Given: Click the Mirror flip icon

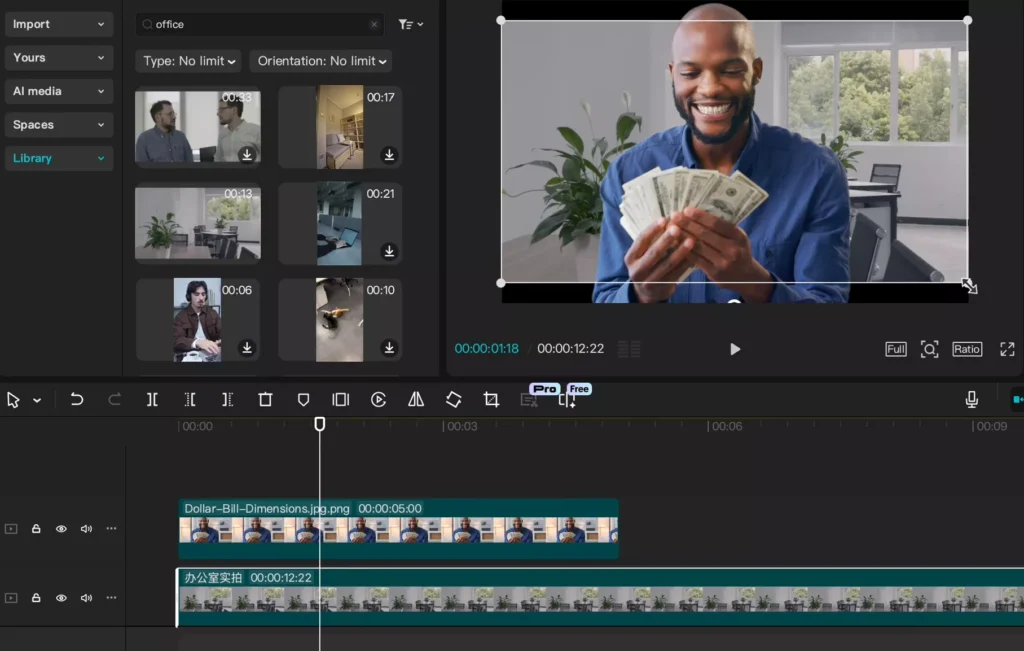Looking at the screenshot, I should pyautogui.click(x=416, y=399).
